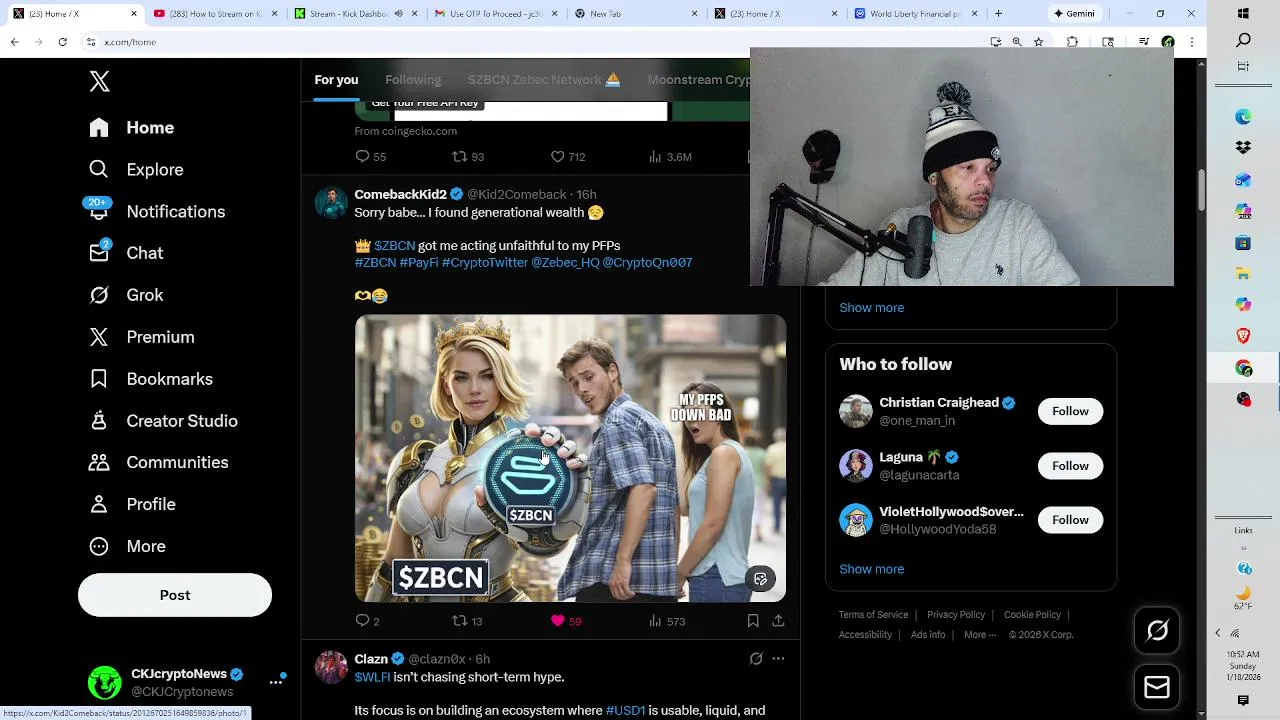
Task: Repost the post with 93 reposts
Action: coord(460,156)
